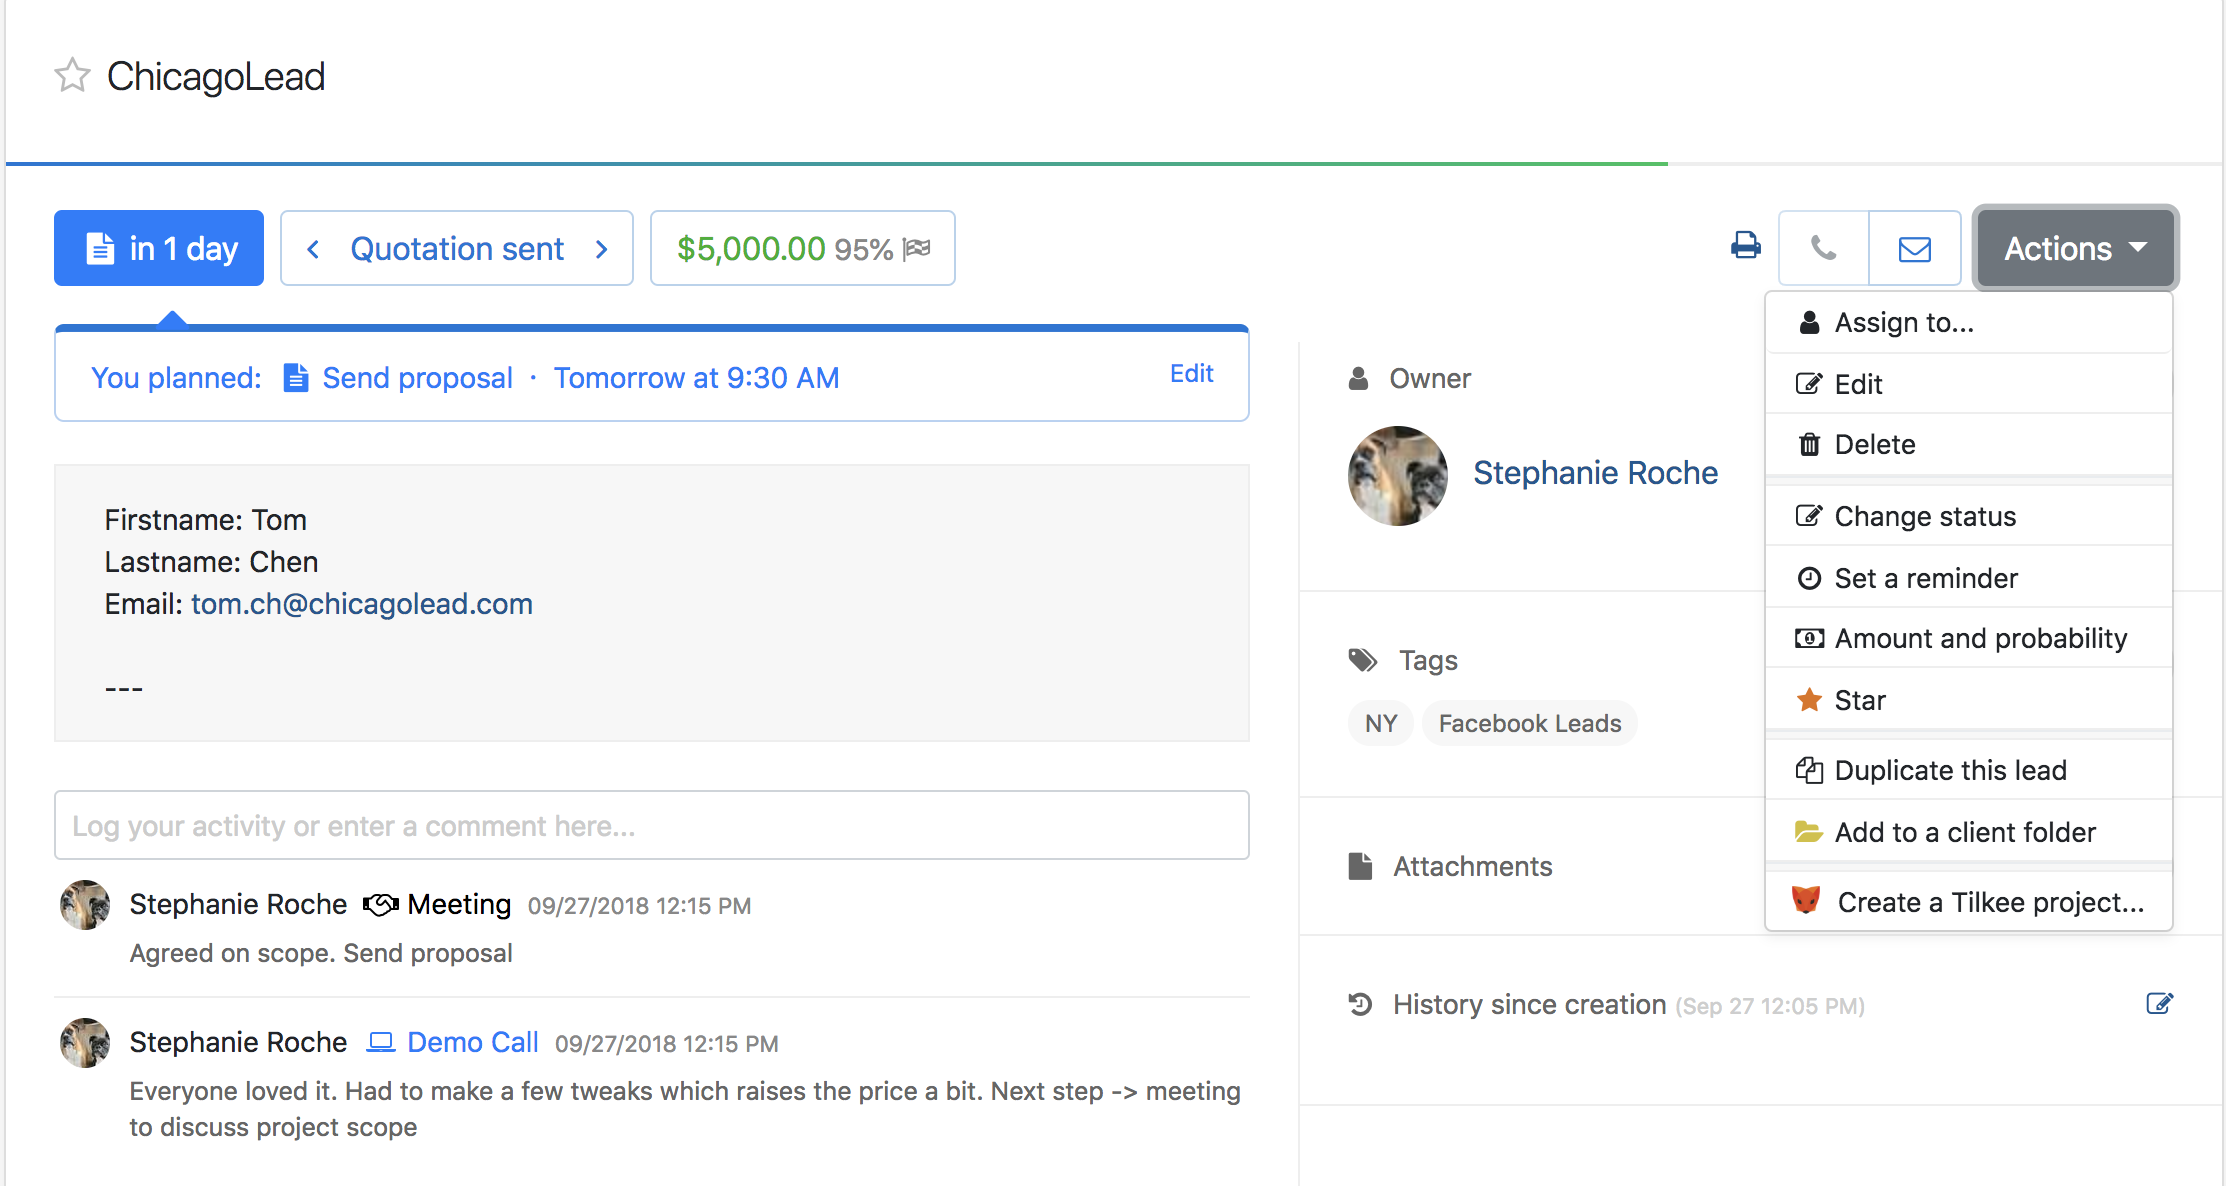Move to previous status with left chevron

313,249
